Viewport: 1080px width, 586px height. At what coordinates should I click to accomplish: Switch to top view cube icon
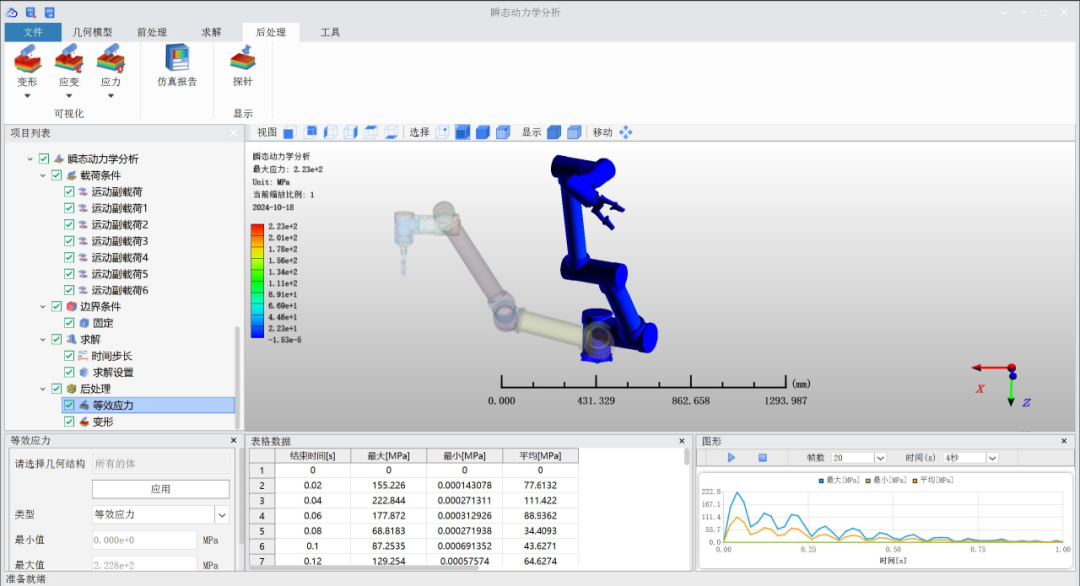click(x=371, y=132)
